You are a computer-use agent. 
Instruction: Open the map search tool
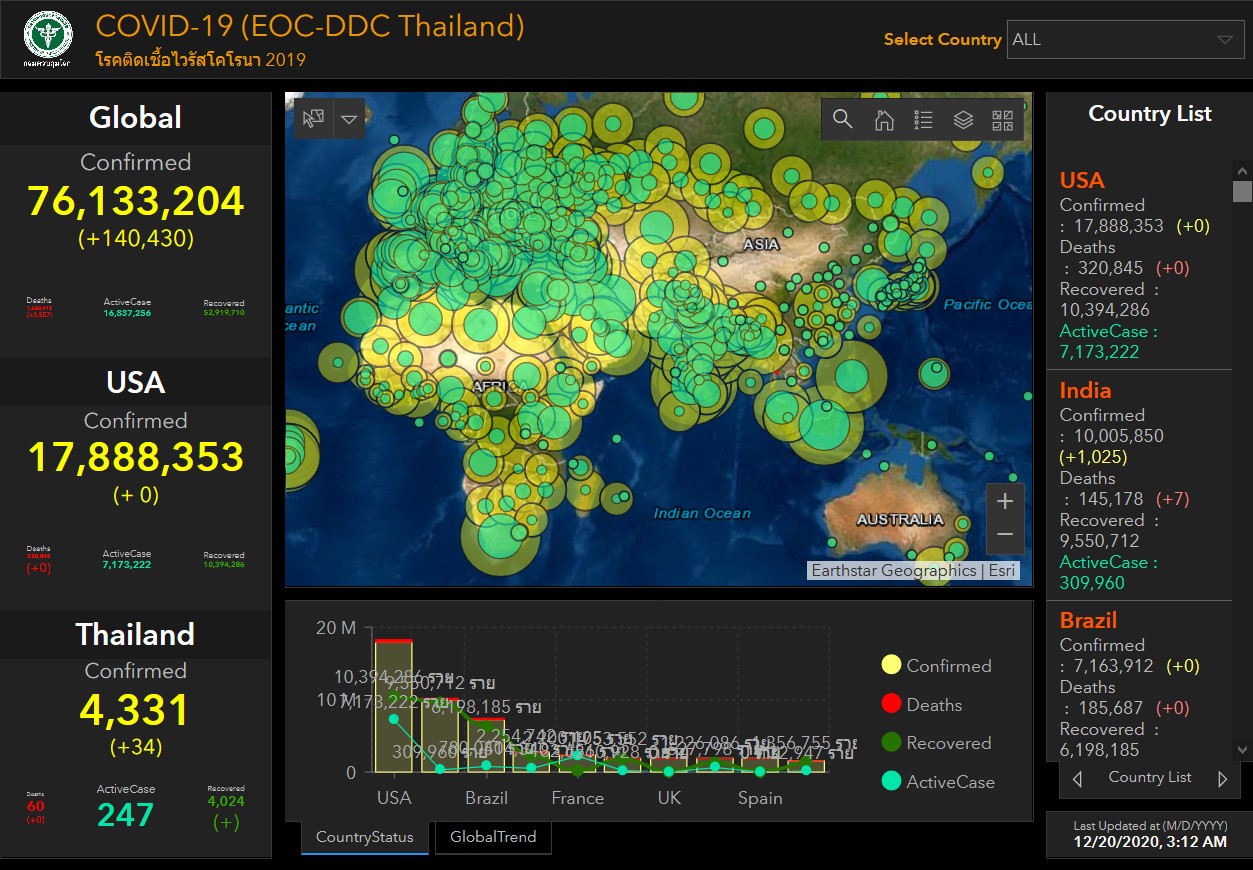(x=843, y=120)
